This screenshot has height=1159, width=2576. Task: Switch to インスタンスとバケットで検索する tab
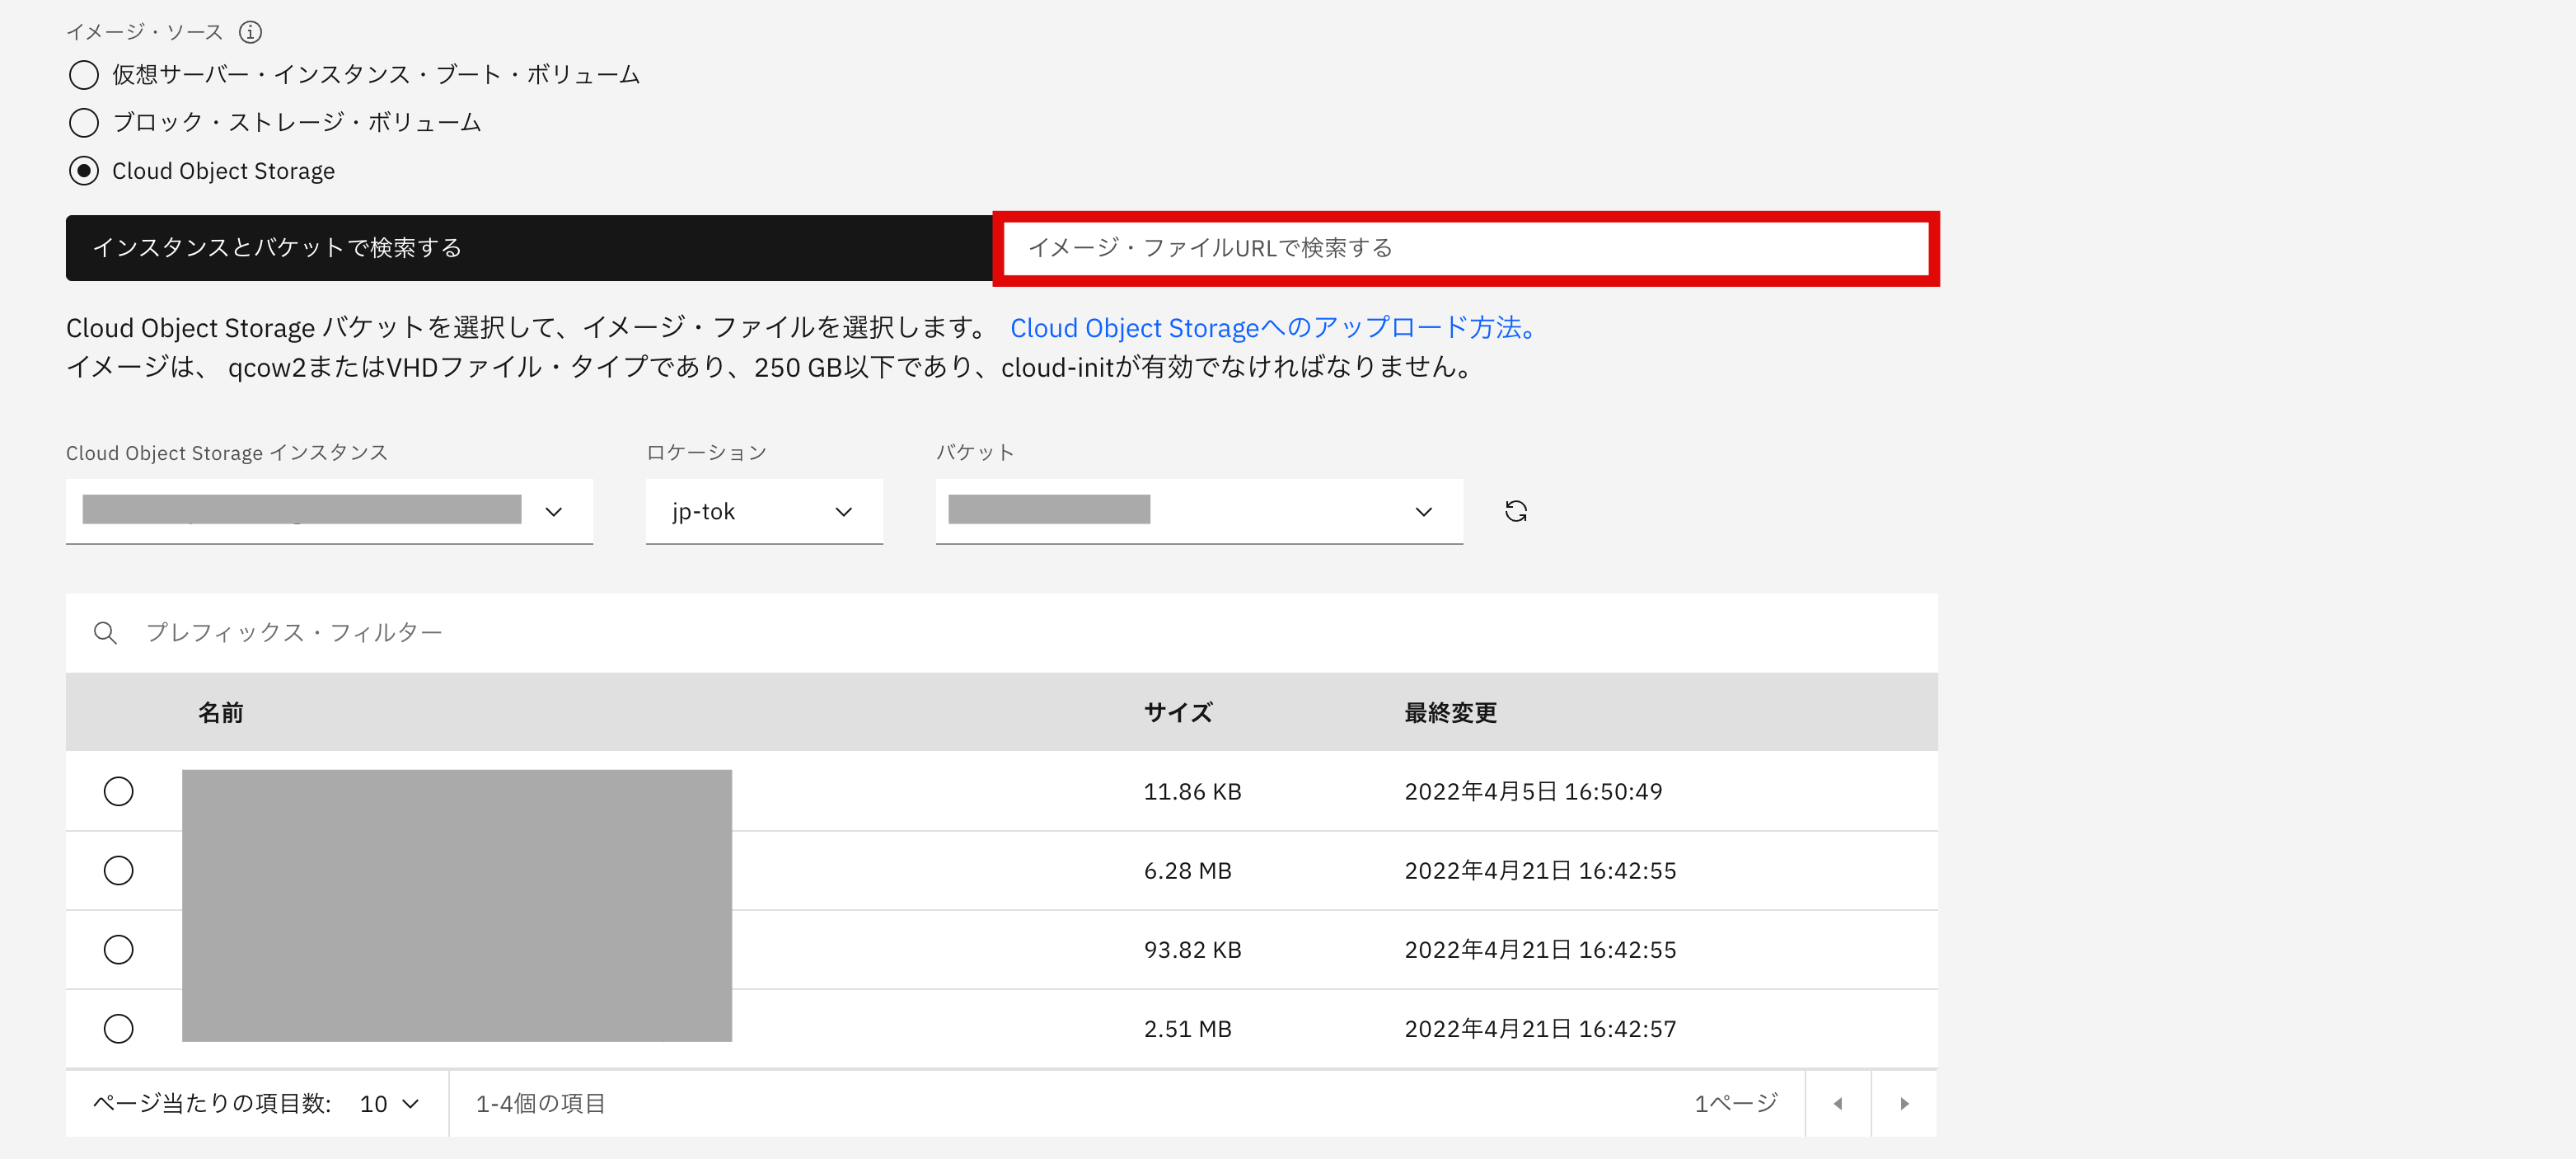click(277, 247)
